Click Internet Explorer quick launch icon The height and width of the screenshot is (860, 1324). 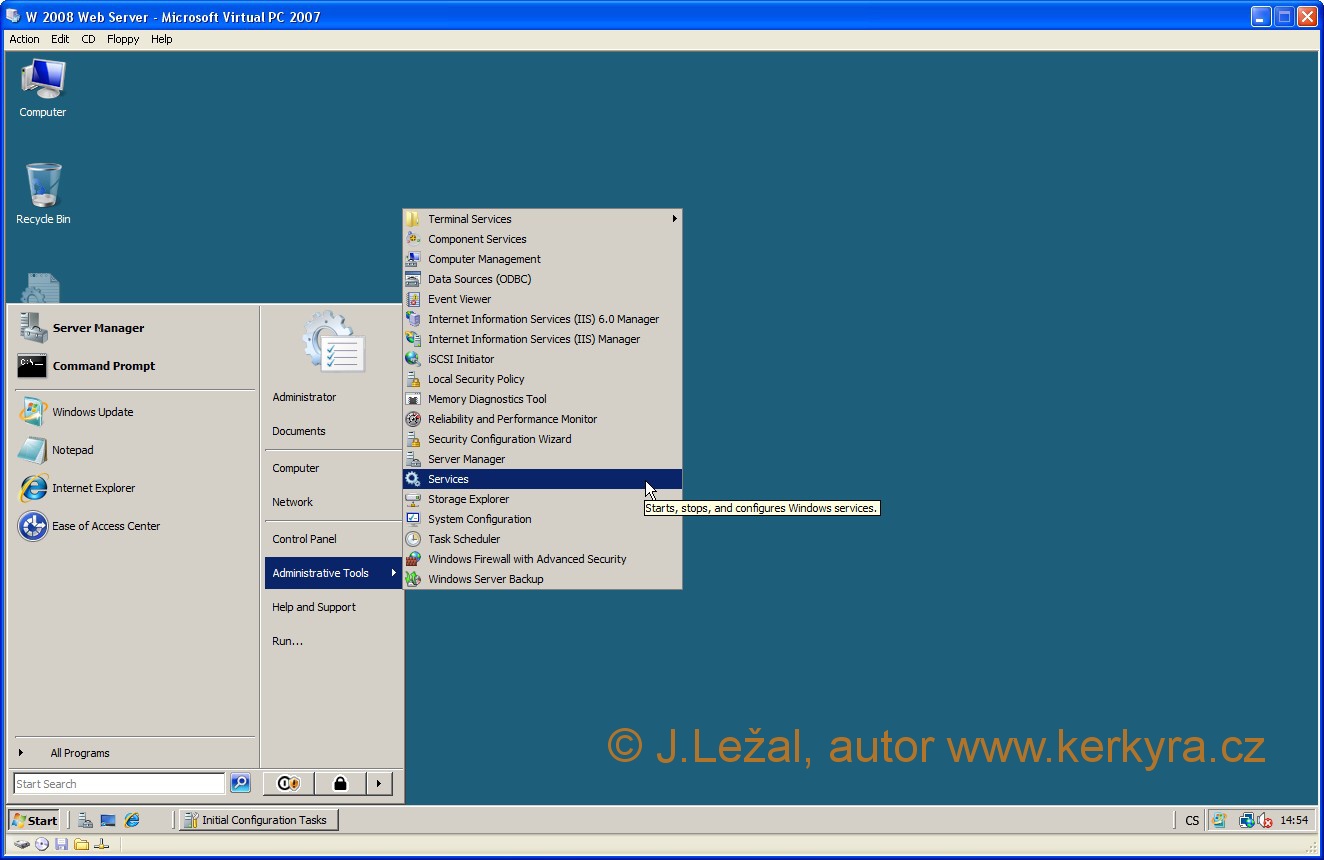click(132, 820)
